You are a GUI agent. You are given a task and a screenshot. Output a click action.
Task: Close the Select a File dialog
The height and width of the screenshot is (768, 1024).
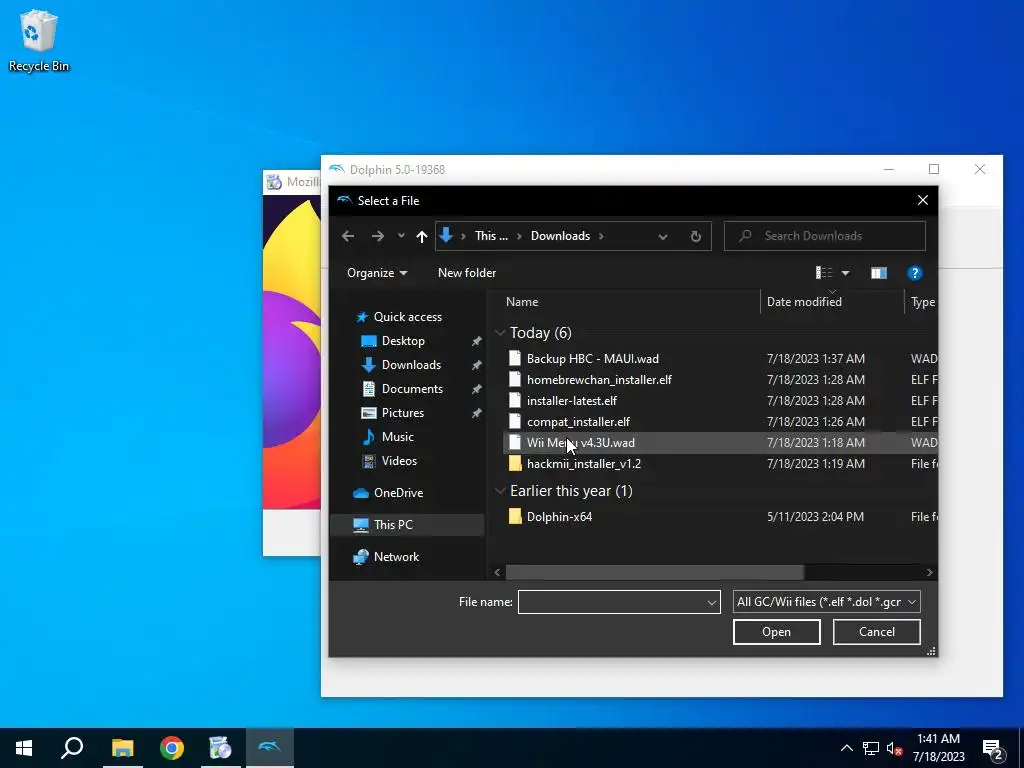(922, 200)
